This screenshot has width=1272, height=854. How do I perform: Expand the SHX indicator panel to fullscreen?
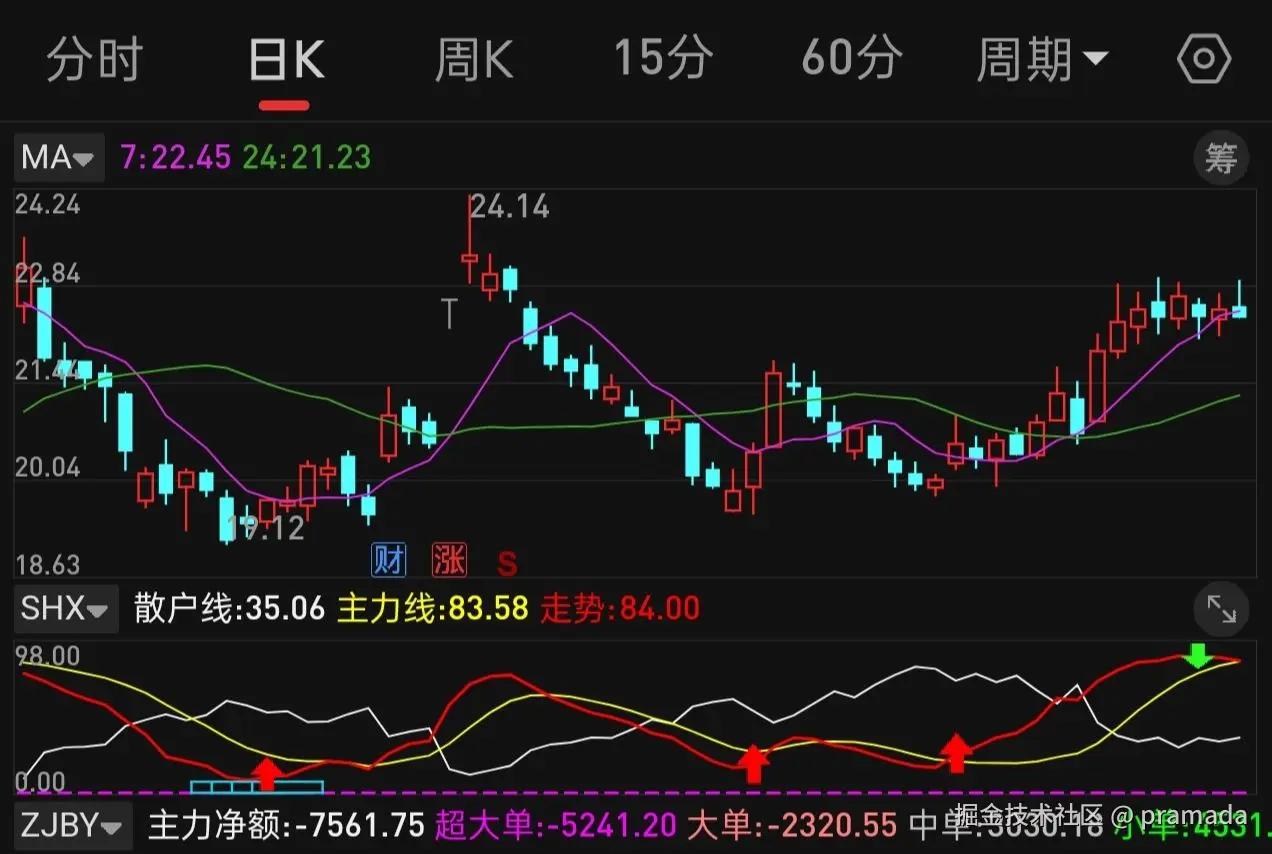tap(1221, 608)
